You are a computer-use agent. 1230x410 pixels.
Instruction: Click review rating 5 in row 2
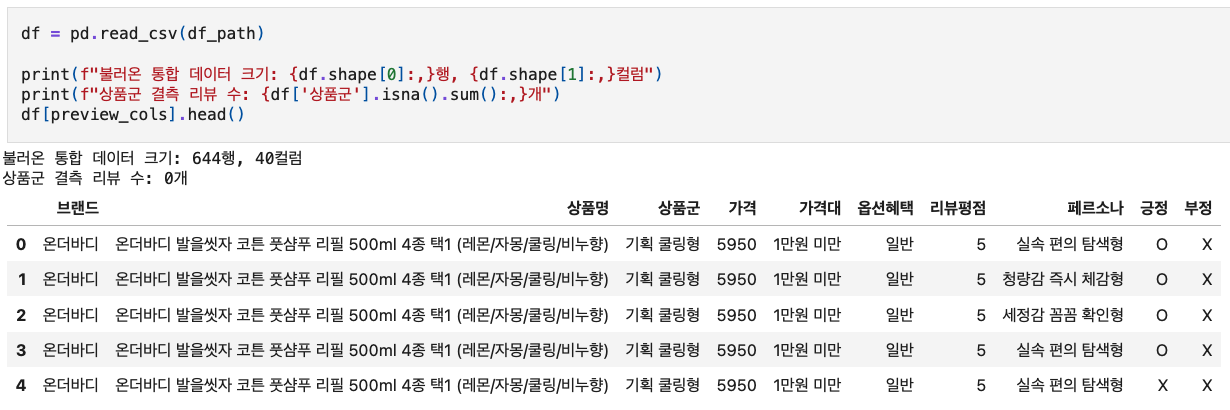click(981, 314)
